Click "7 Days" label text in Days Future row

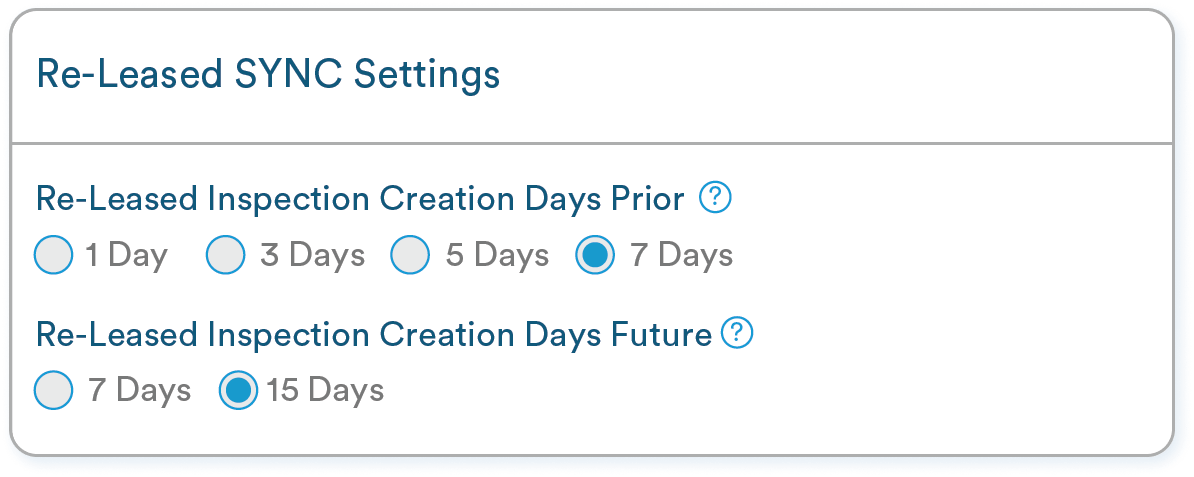(139, 390)
